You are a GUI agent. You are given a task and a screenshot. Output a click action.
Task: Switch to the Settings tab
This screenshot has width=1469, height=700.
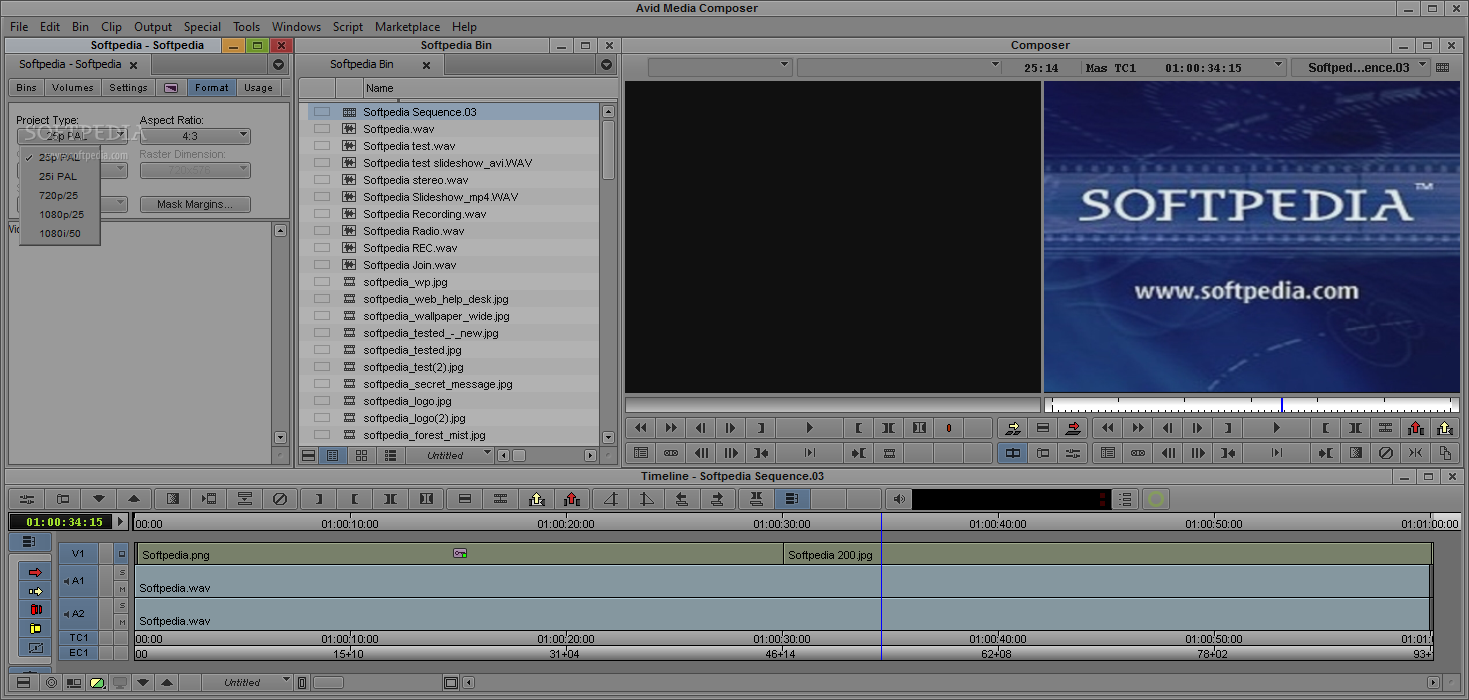point(128,88)
